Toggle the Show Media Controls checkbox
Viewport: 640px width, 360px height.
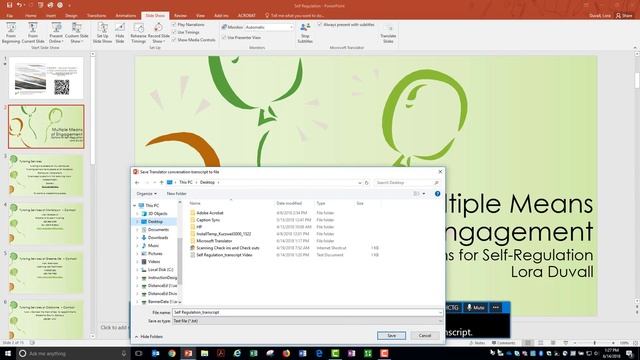pos(174,40)
